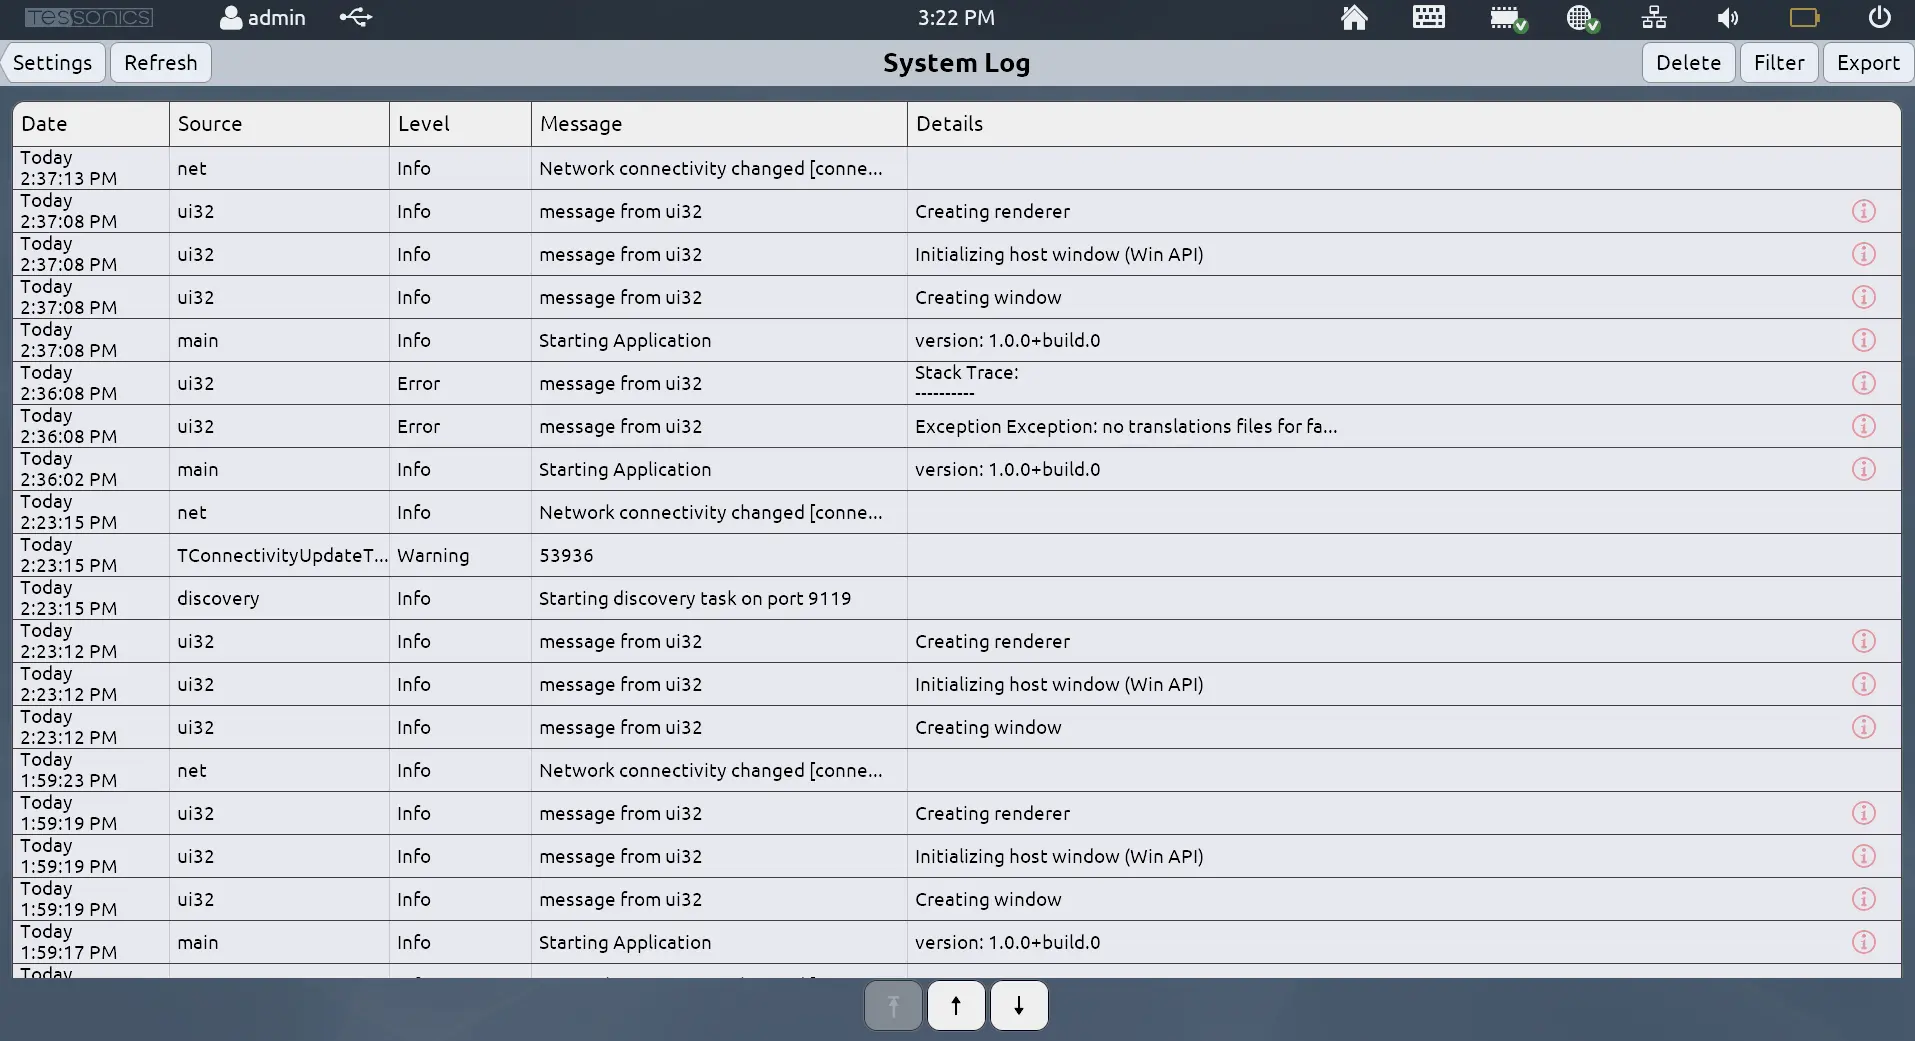1915x1041 pixels.
Task: Click the Warning level cell
Action: click(460, 555)
